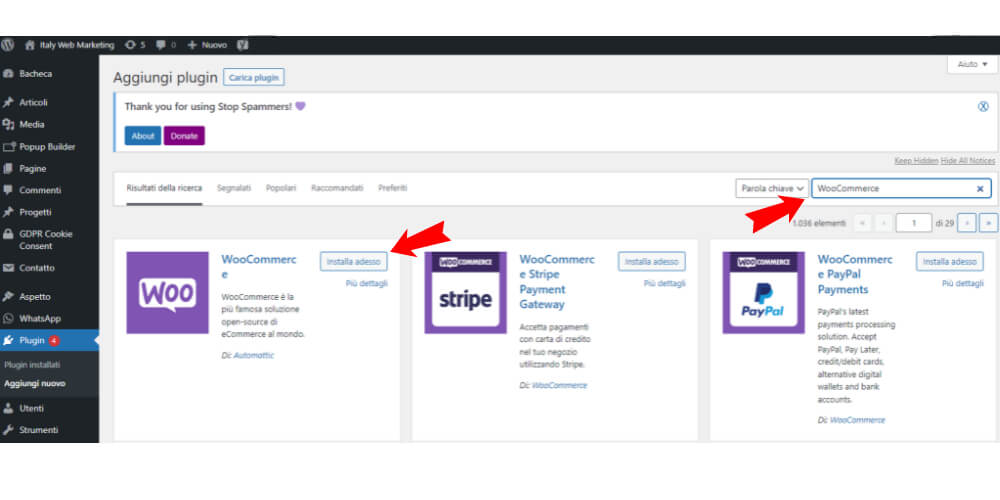Click the WooCommerce Woo logo thumbnail

(167, 293)
